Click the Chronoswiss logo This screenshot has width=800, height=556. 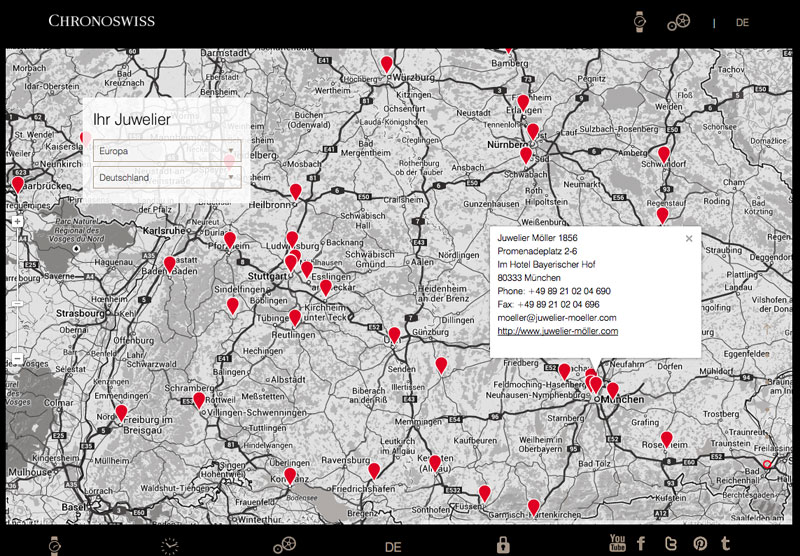(x=102, y=21)
